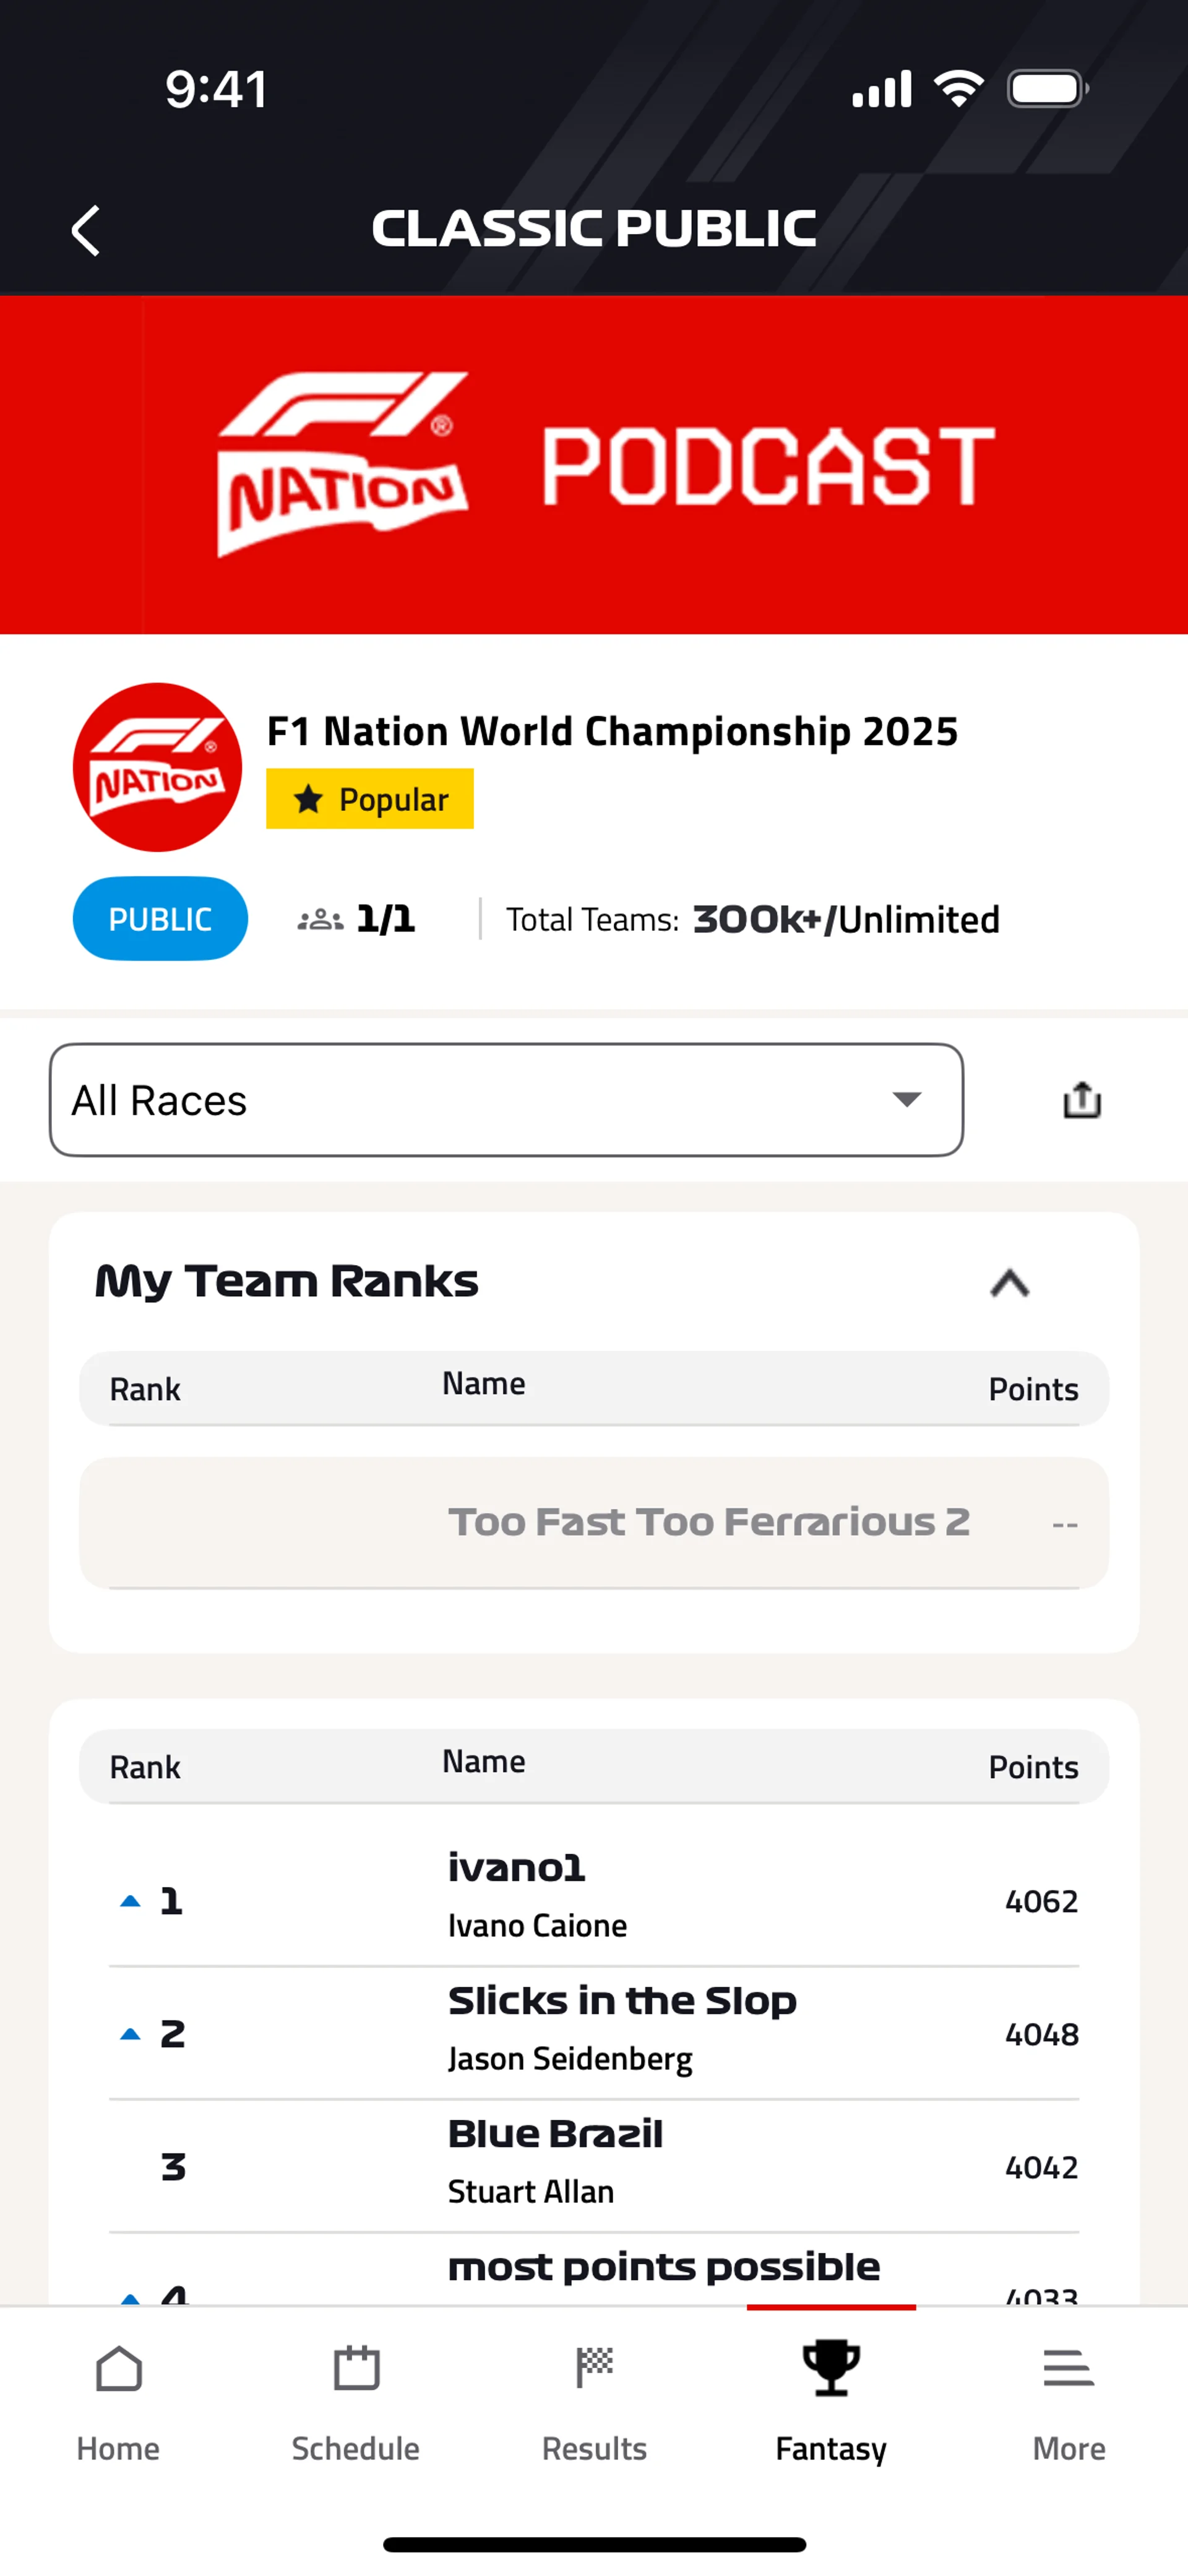Open the All Races dropdown
The height and width of the screenshot is (2576, 1188).
tap(506, 1100)
